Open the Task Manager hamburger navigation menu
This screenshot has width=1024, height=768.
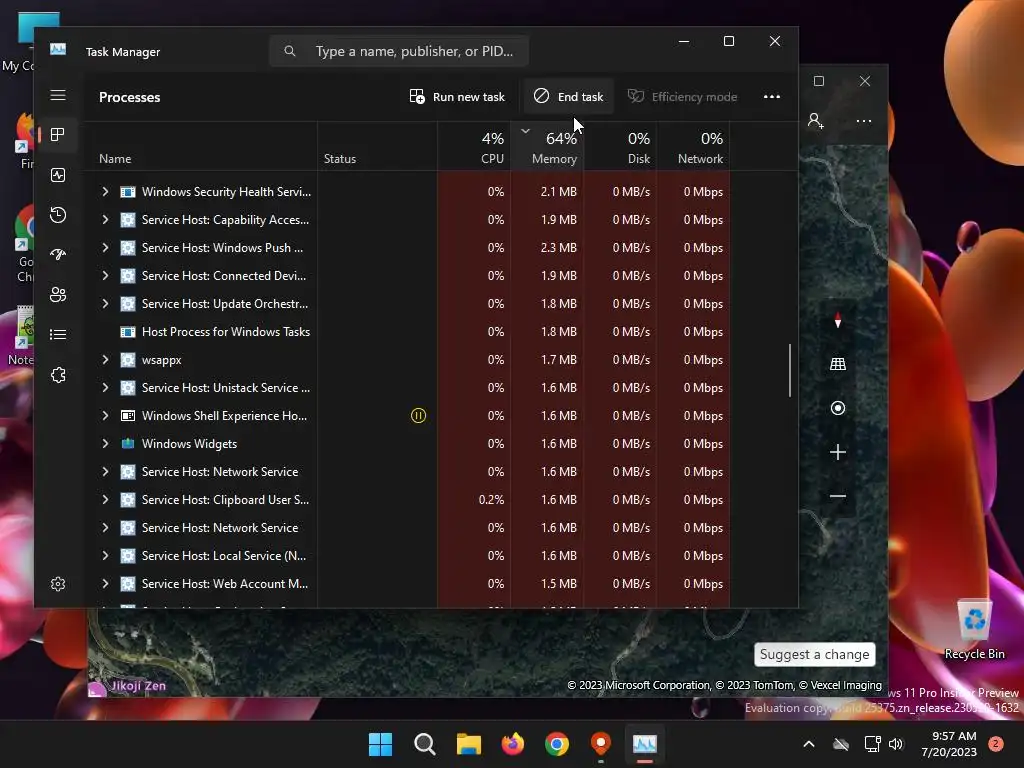click(x=57, y=95)
